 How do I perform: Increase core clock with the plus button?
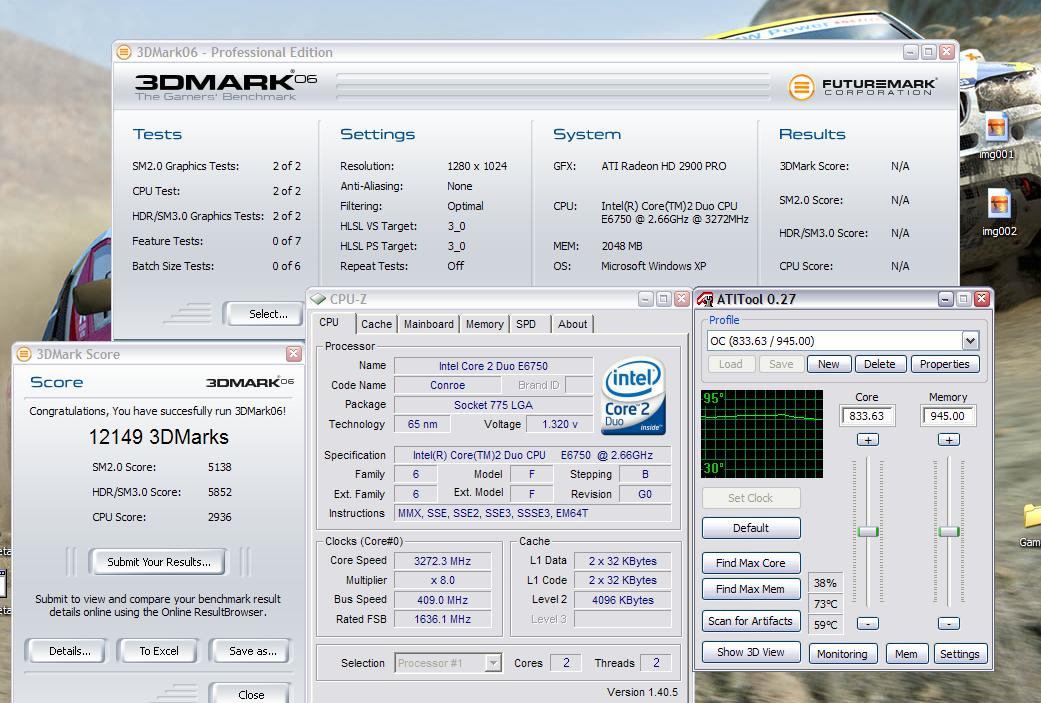coord(868,439)
